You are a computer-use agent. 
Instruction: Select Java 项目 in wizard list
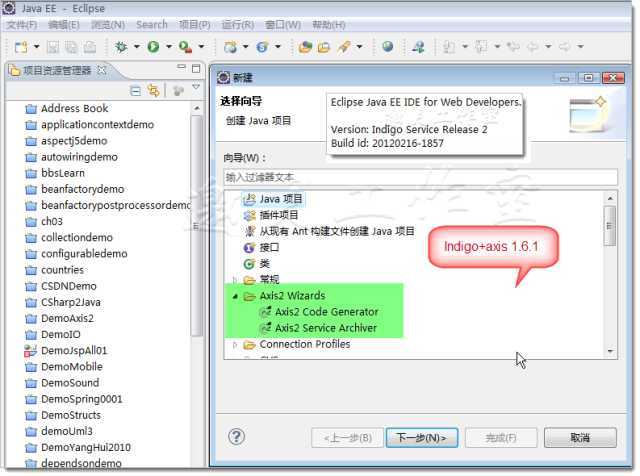click(x=273, y=199)
